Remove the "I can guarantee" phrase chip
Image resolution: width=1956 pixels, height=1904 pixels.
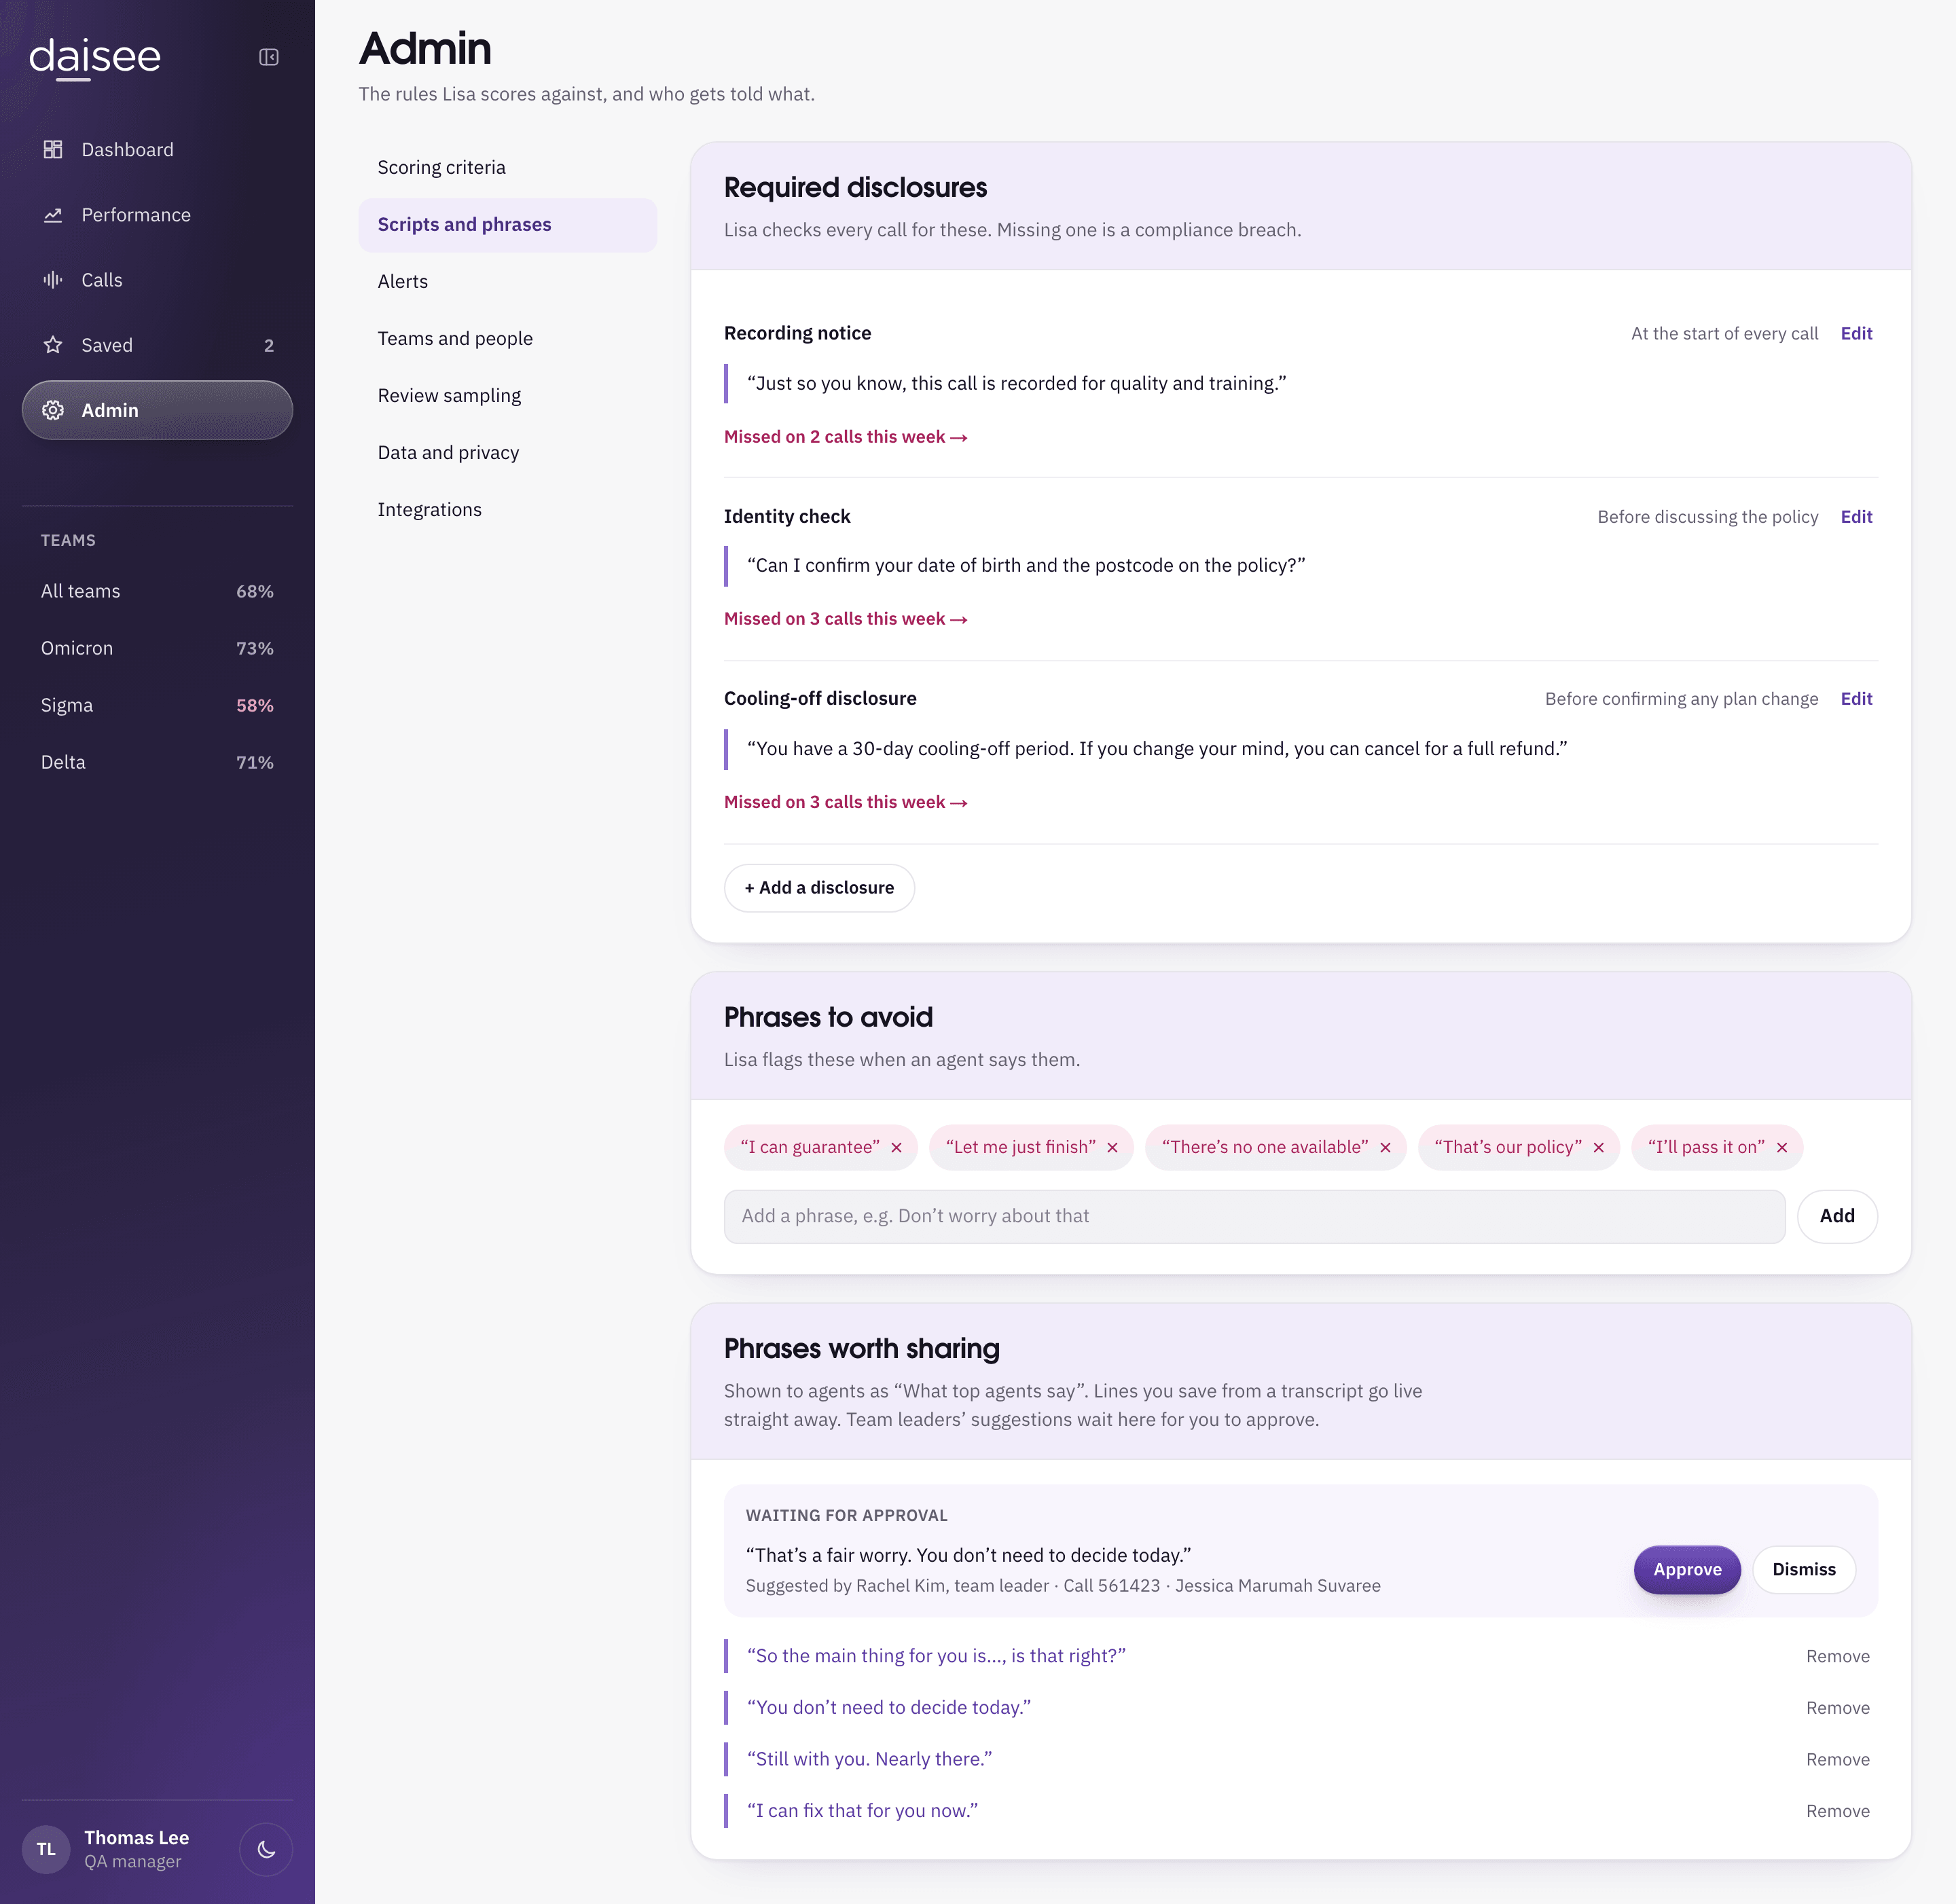tap(897, 1147)
